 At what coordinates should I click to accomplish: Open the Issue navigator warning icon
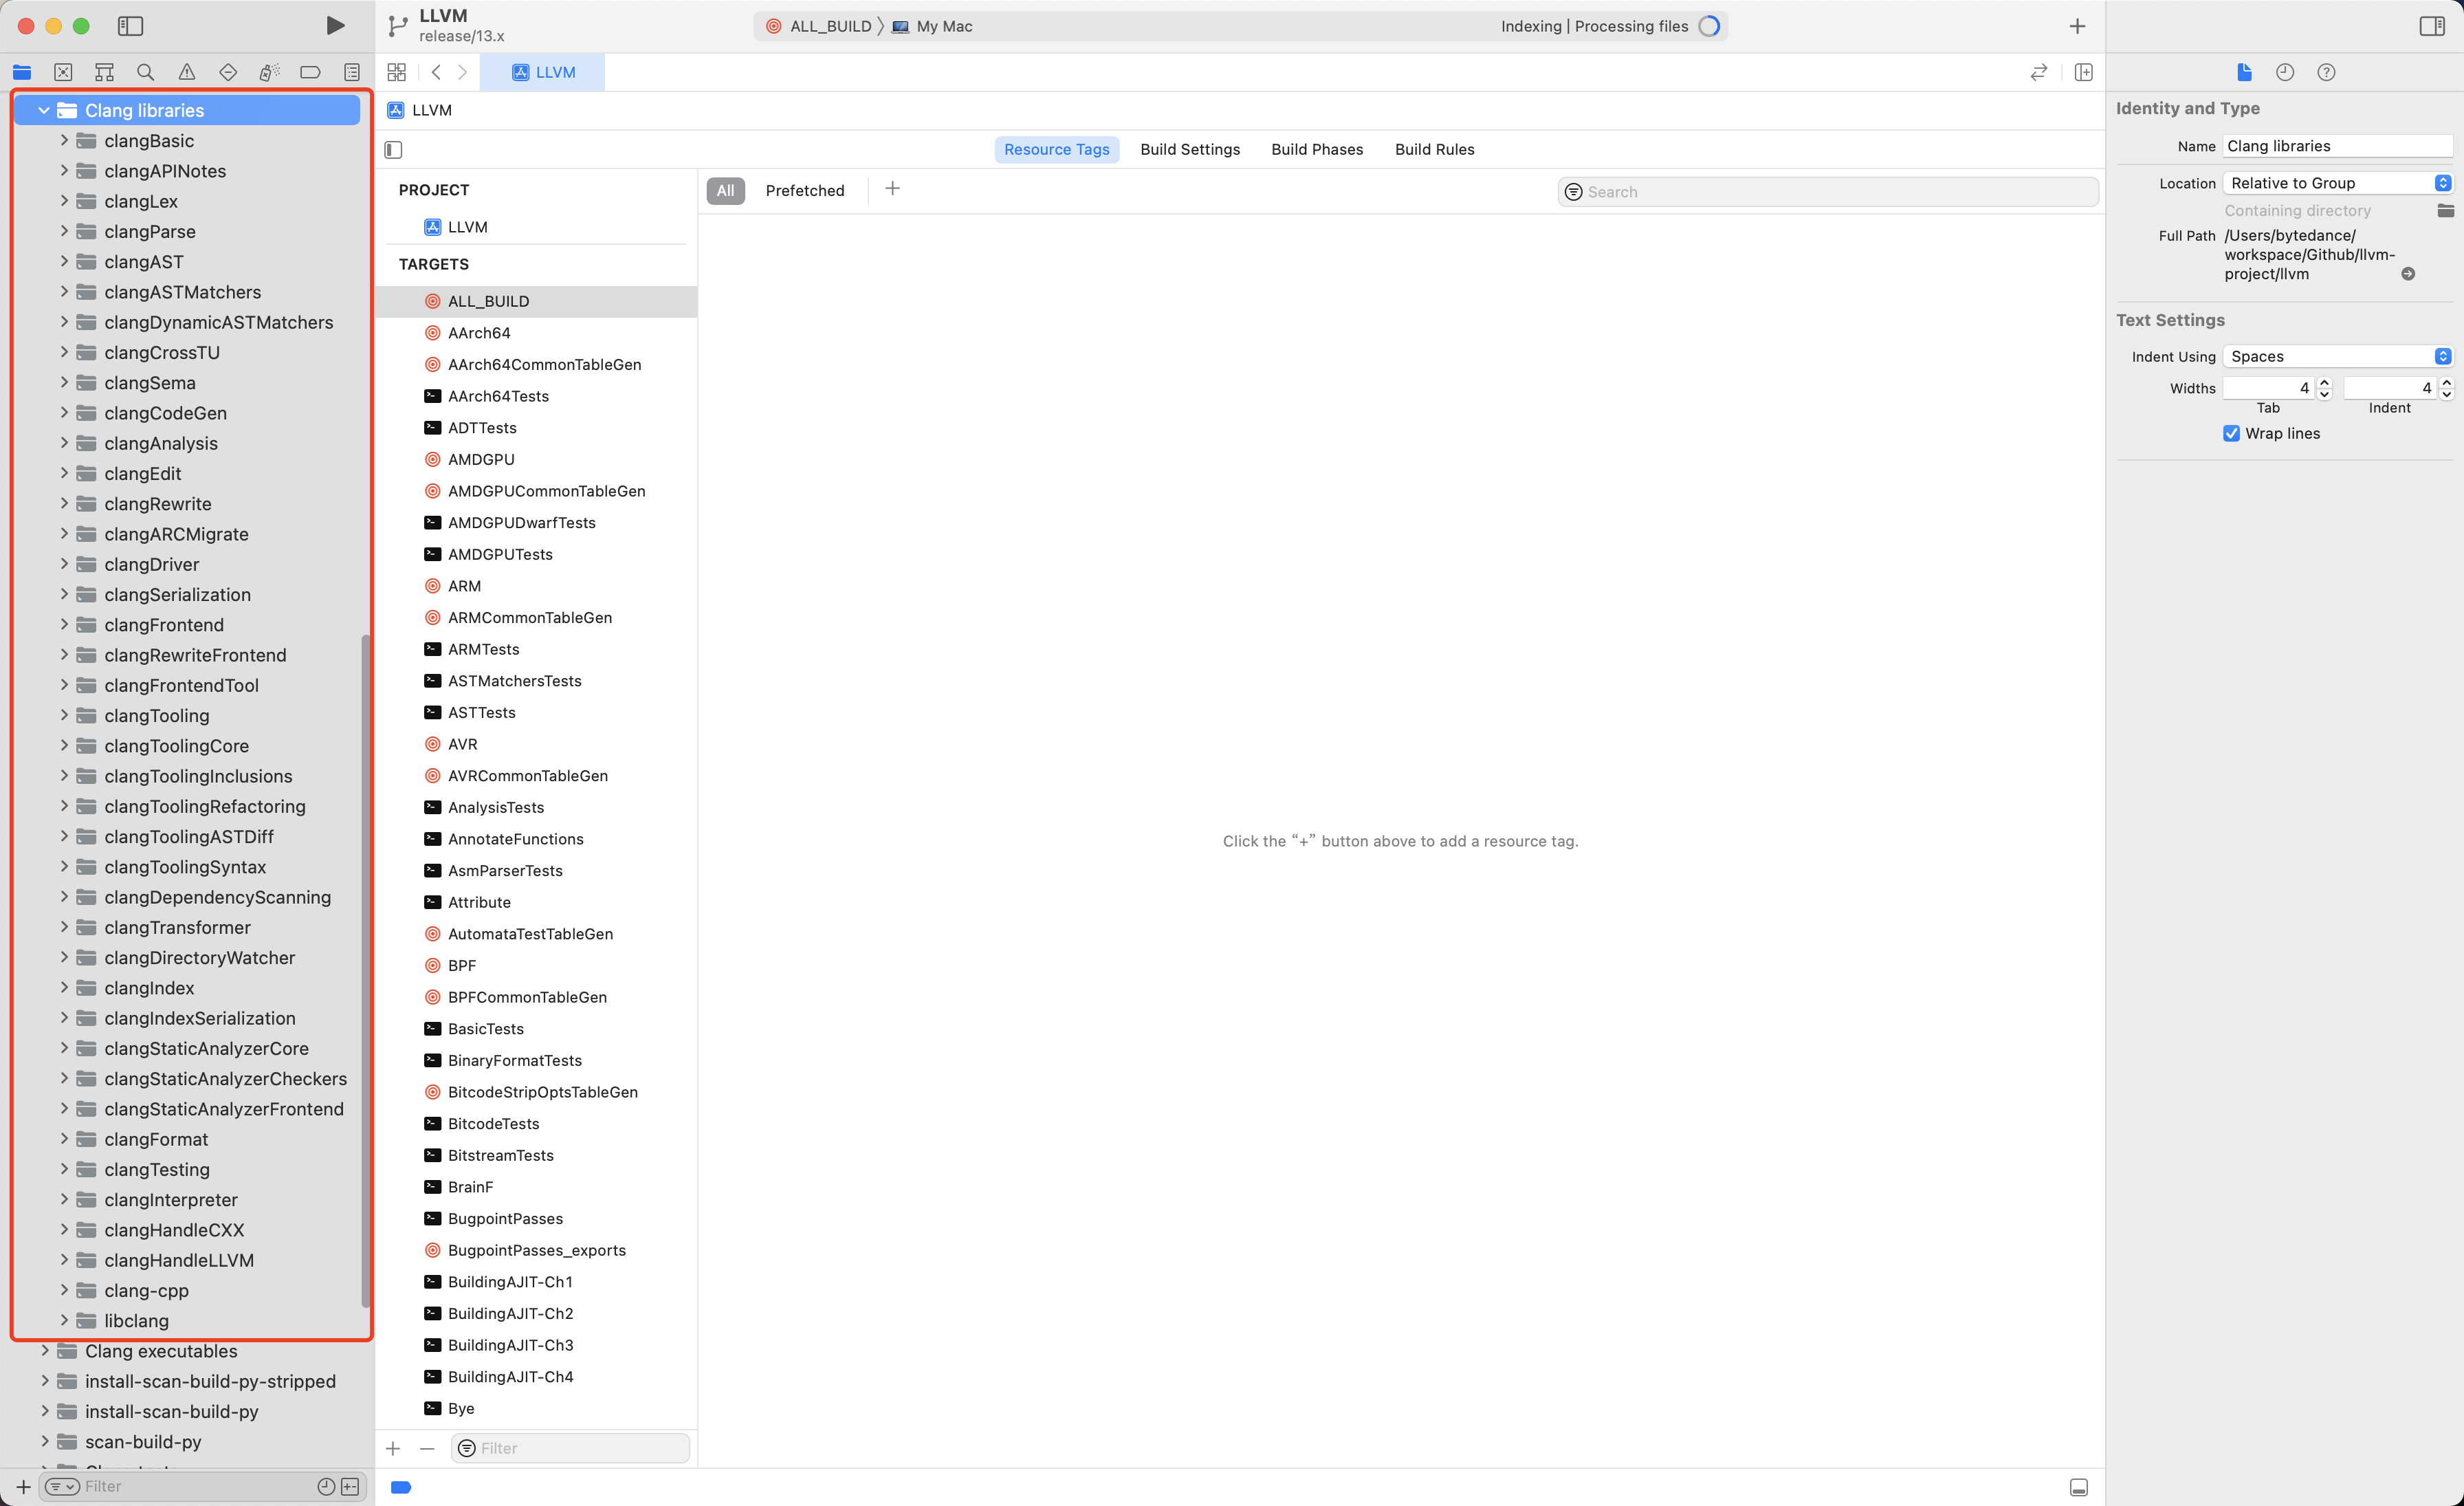click(x=186, y=72)
